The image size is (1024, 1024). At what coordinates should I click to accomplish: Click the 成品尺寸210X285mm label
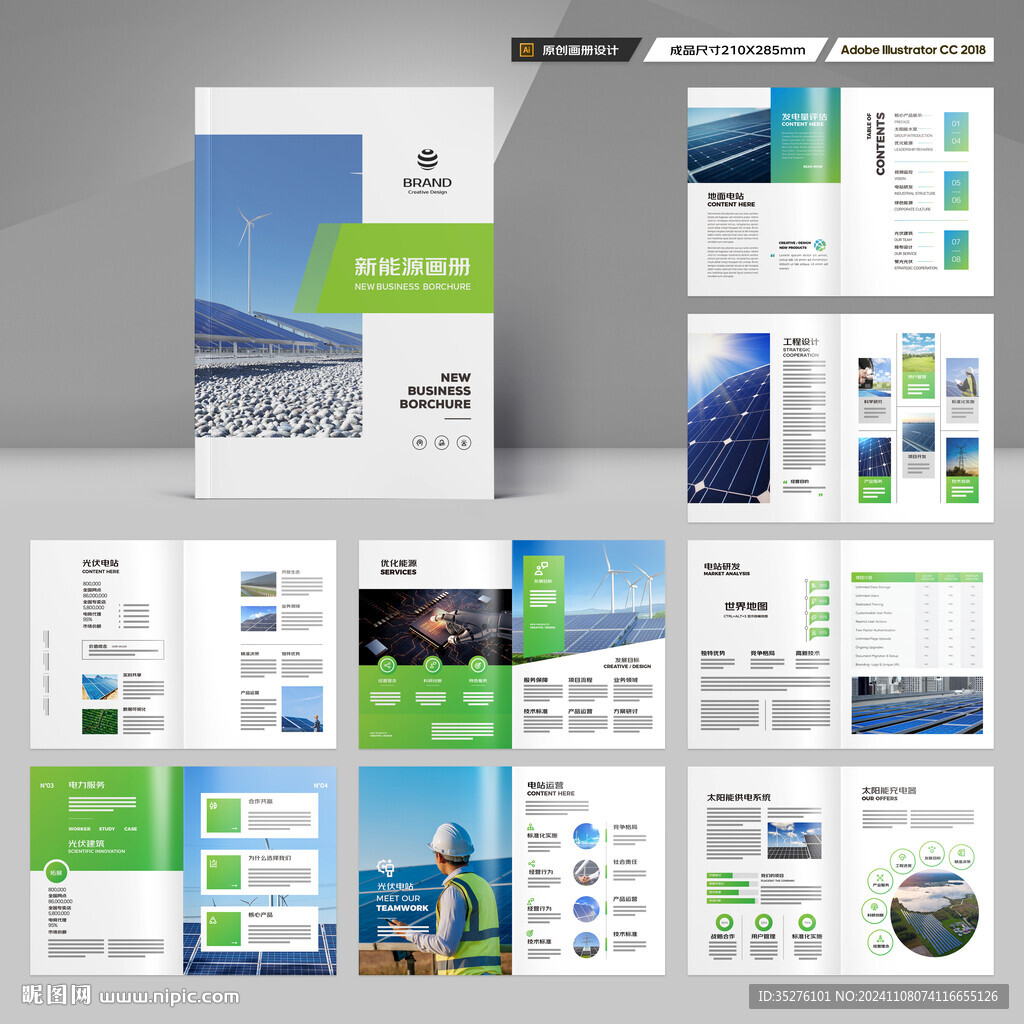737,50
